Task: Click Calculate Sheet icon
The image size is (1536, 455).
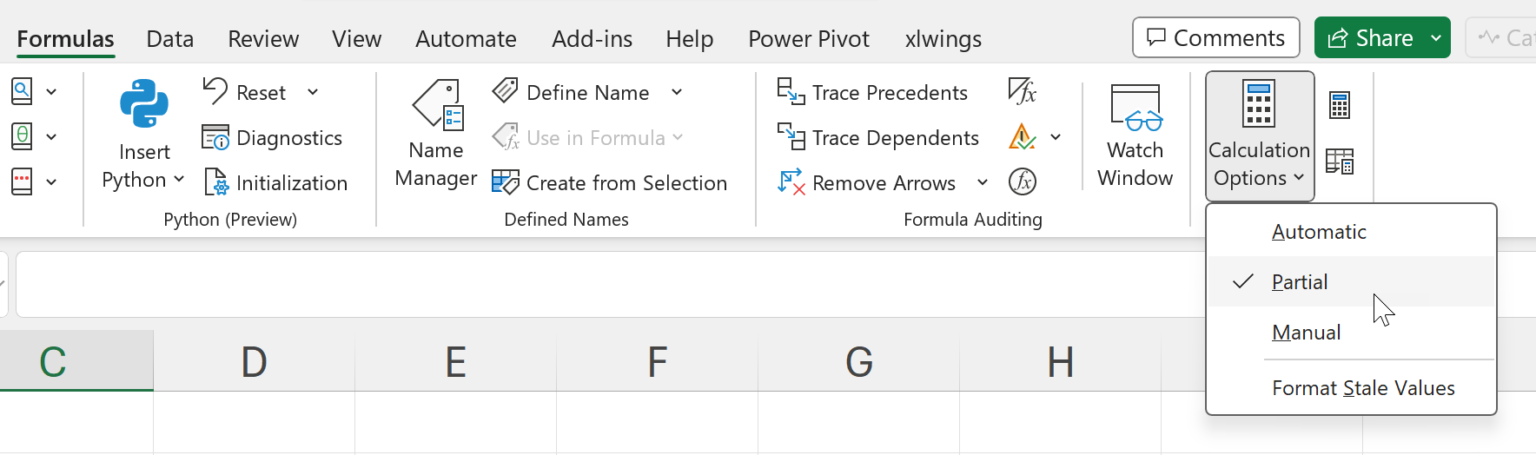Action: tap(1340, 161)
